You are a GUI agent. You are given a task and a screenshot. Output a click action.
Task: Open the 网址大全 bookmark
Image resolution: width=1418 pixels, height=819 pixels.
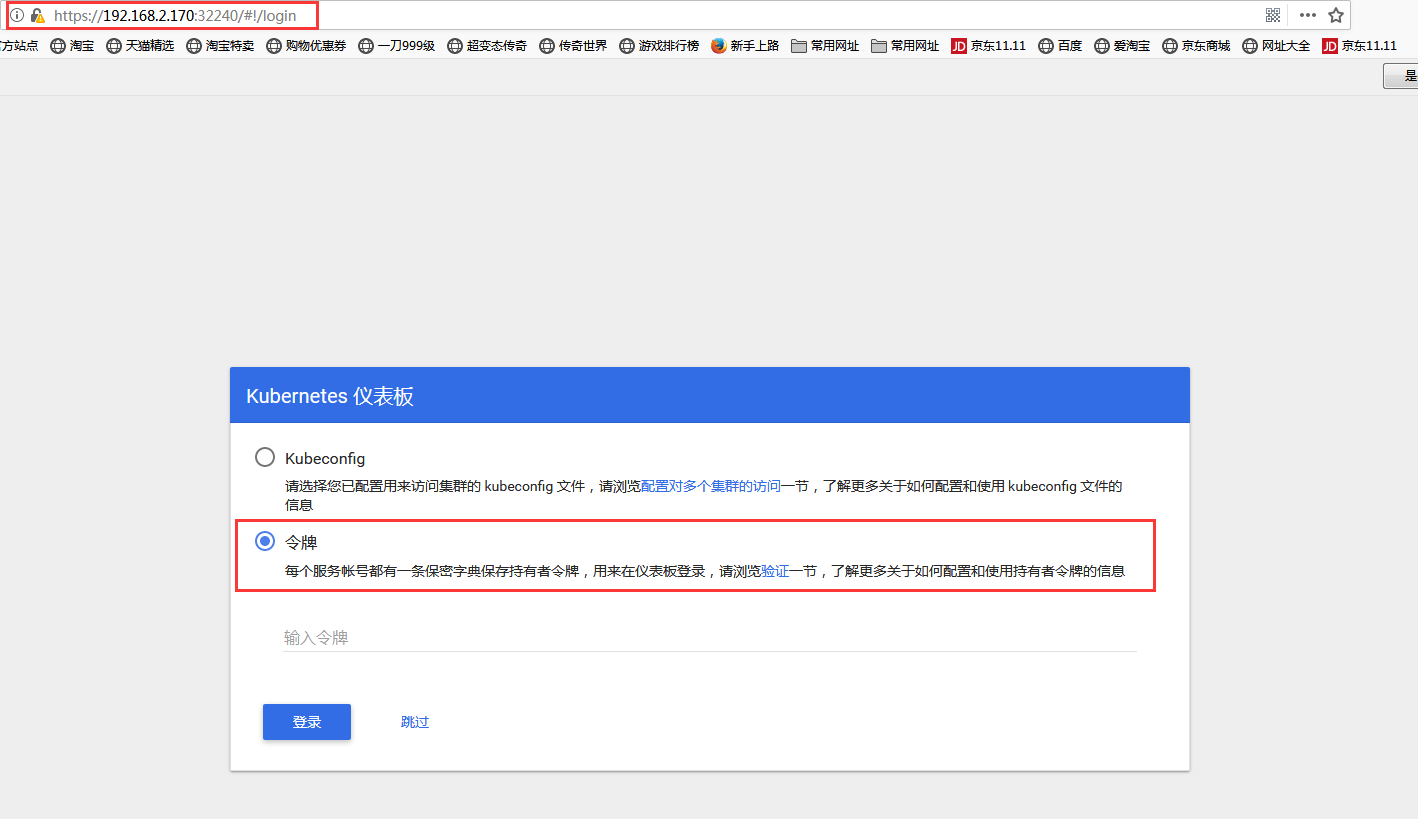(x=1276, y=45)
